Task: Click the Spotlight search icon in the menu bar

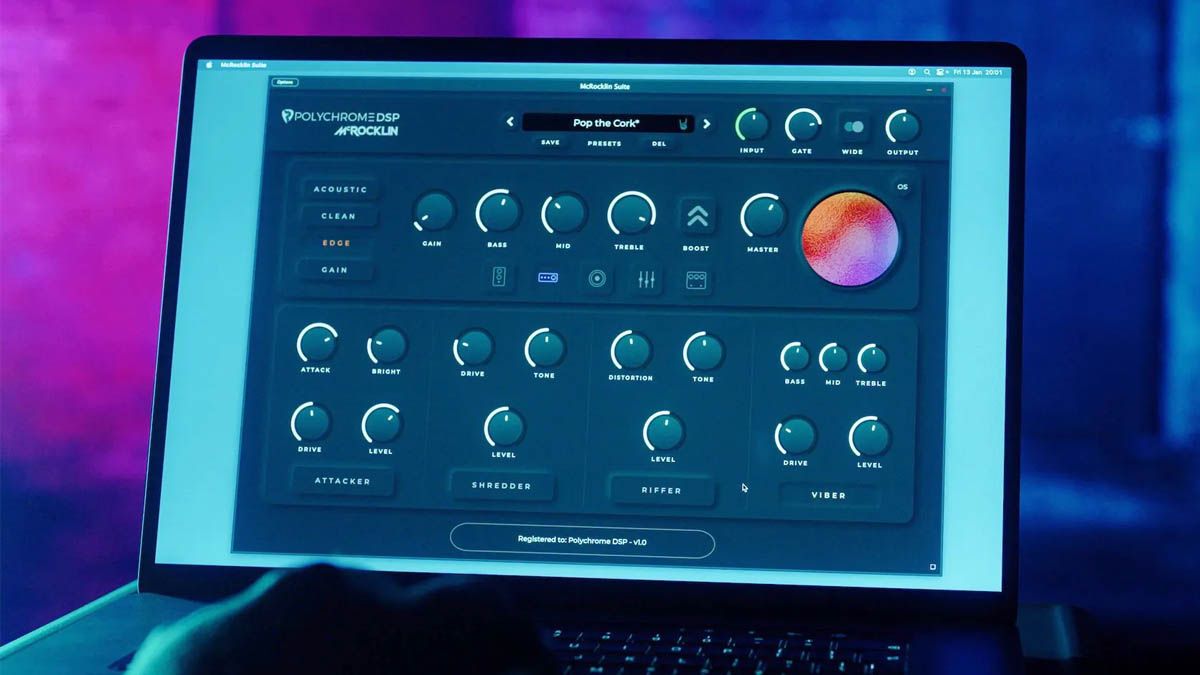Action: pos(926,72)
